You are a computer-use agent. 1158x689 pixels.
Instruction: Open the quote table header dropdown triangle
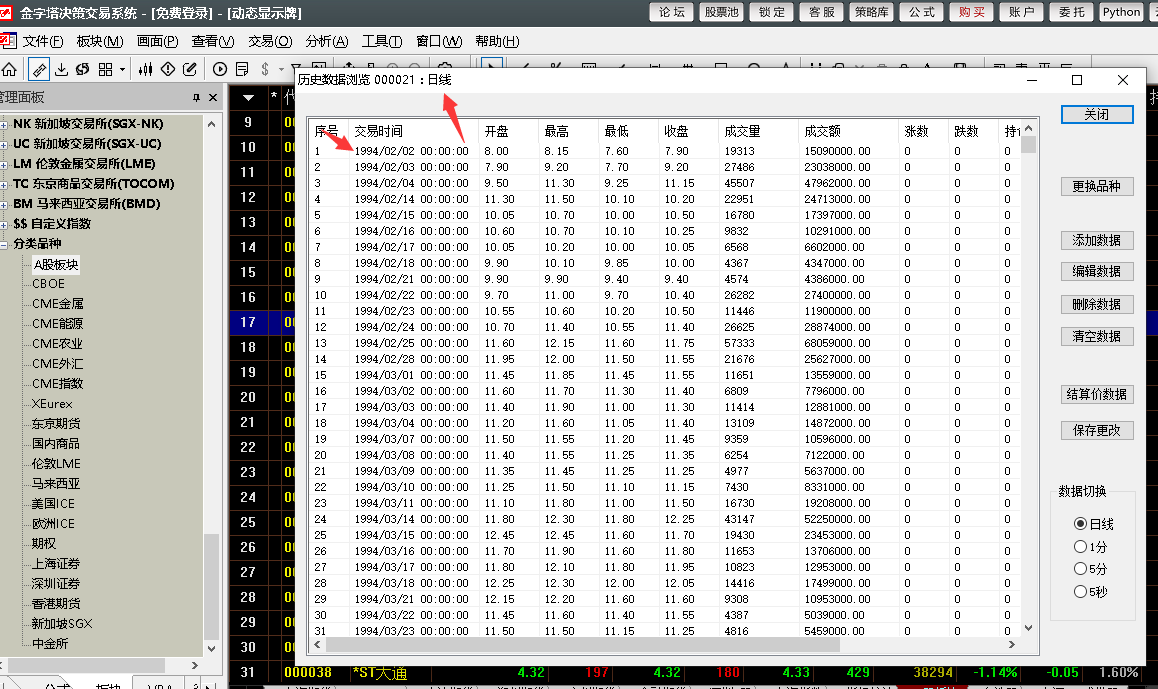[x=248, y=97]
